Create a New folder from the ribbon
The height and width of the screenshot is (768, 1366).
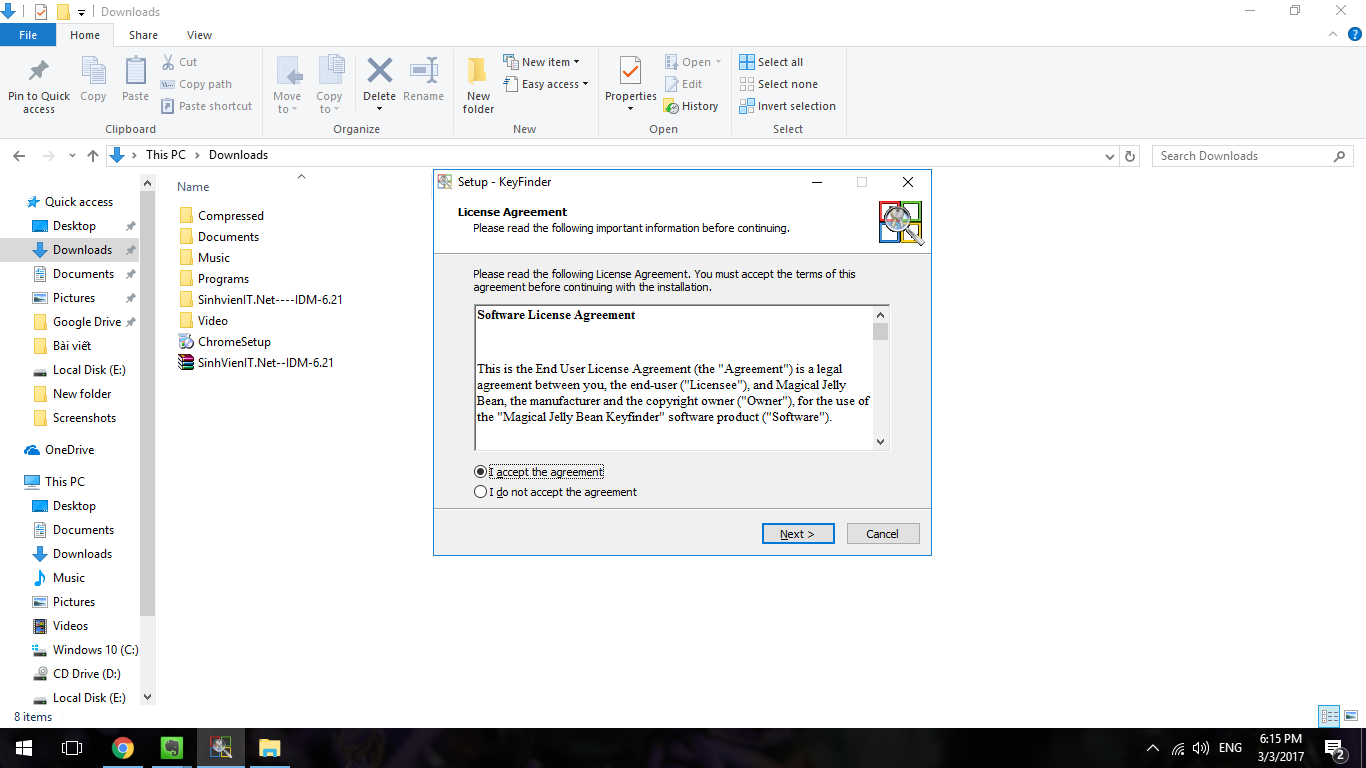click(x=478, y=85)
